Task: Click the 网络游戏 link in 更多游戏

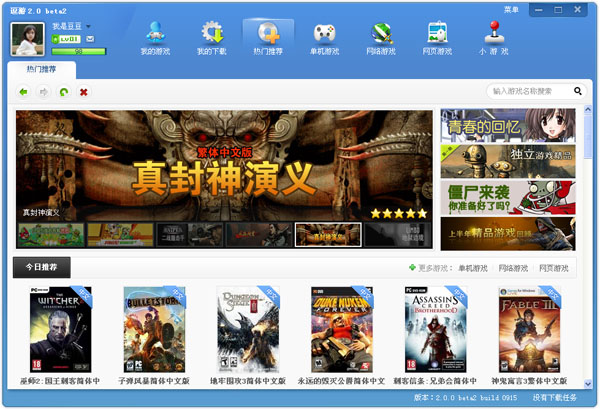Action: point(513,268)
